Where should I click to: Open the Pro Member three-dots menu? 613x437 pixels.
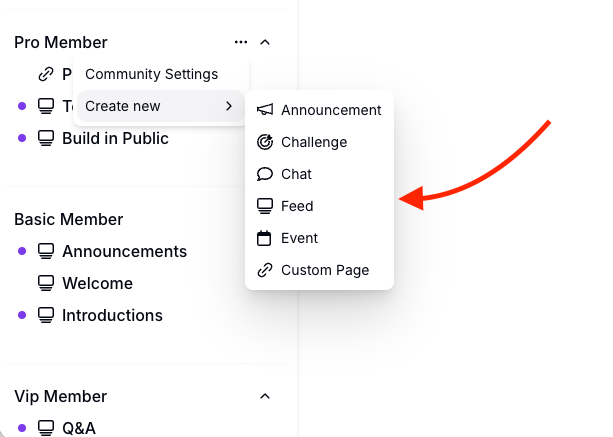(240, 42)
